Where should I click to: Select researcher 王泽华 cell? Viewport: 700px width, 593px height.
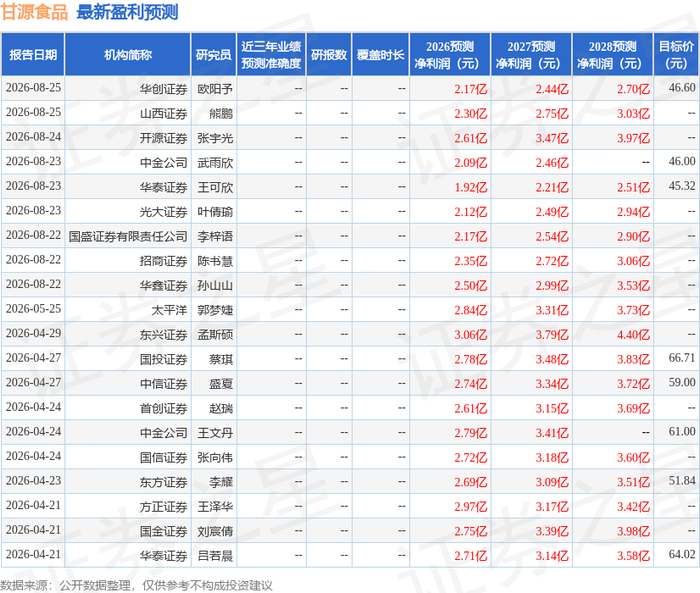point(215,507)
